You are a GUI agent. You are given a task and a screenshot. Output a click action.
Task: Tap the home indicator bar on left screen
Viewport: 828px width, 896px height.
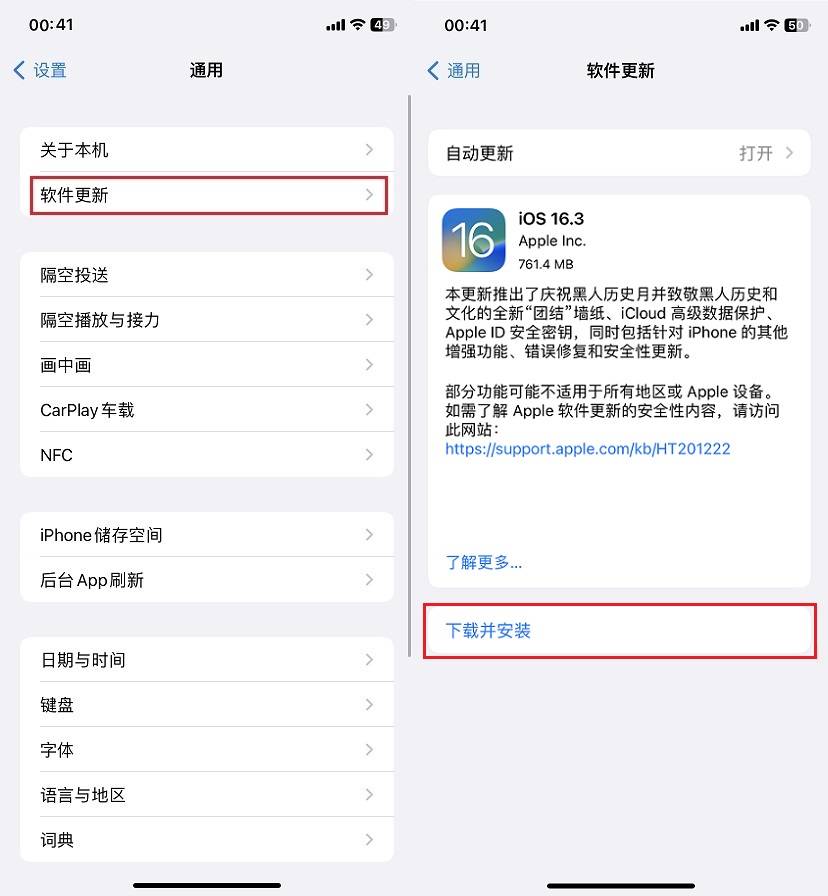[x=207, y=885]
